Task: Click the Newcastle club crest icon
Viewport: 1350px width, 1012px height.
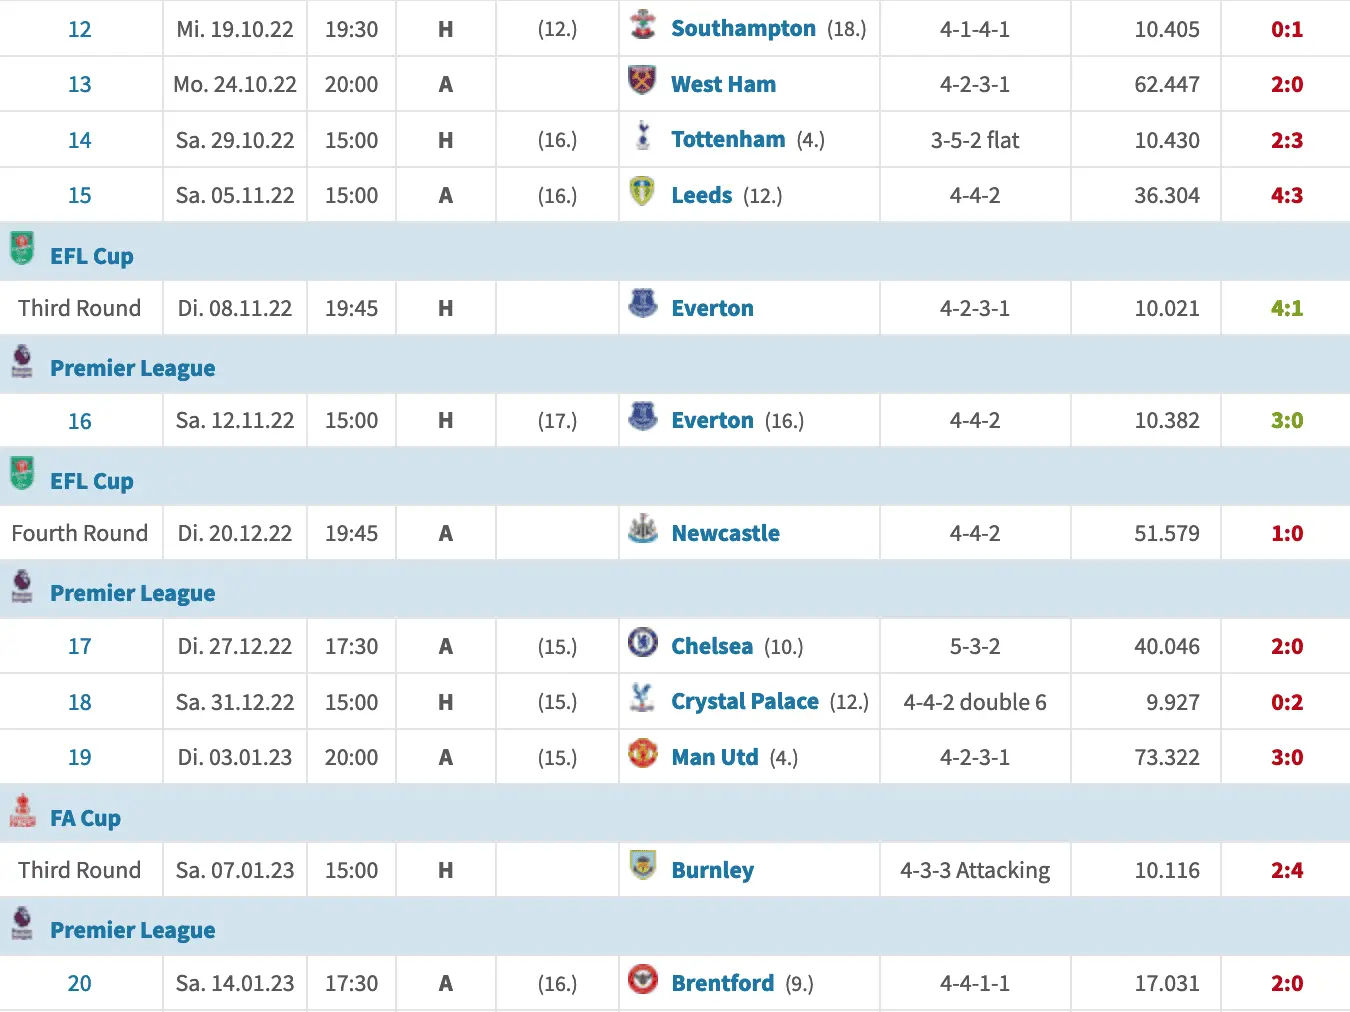Action: pyautogui.click(x=643, y=529)
